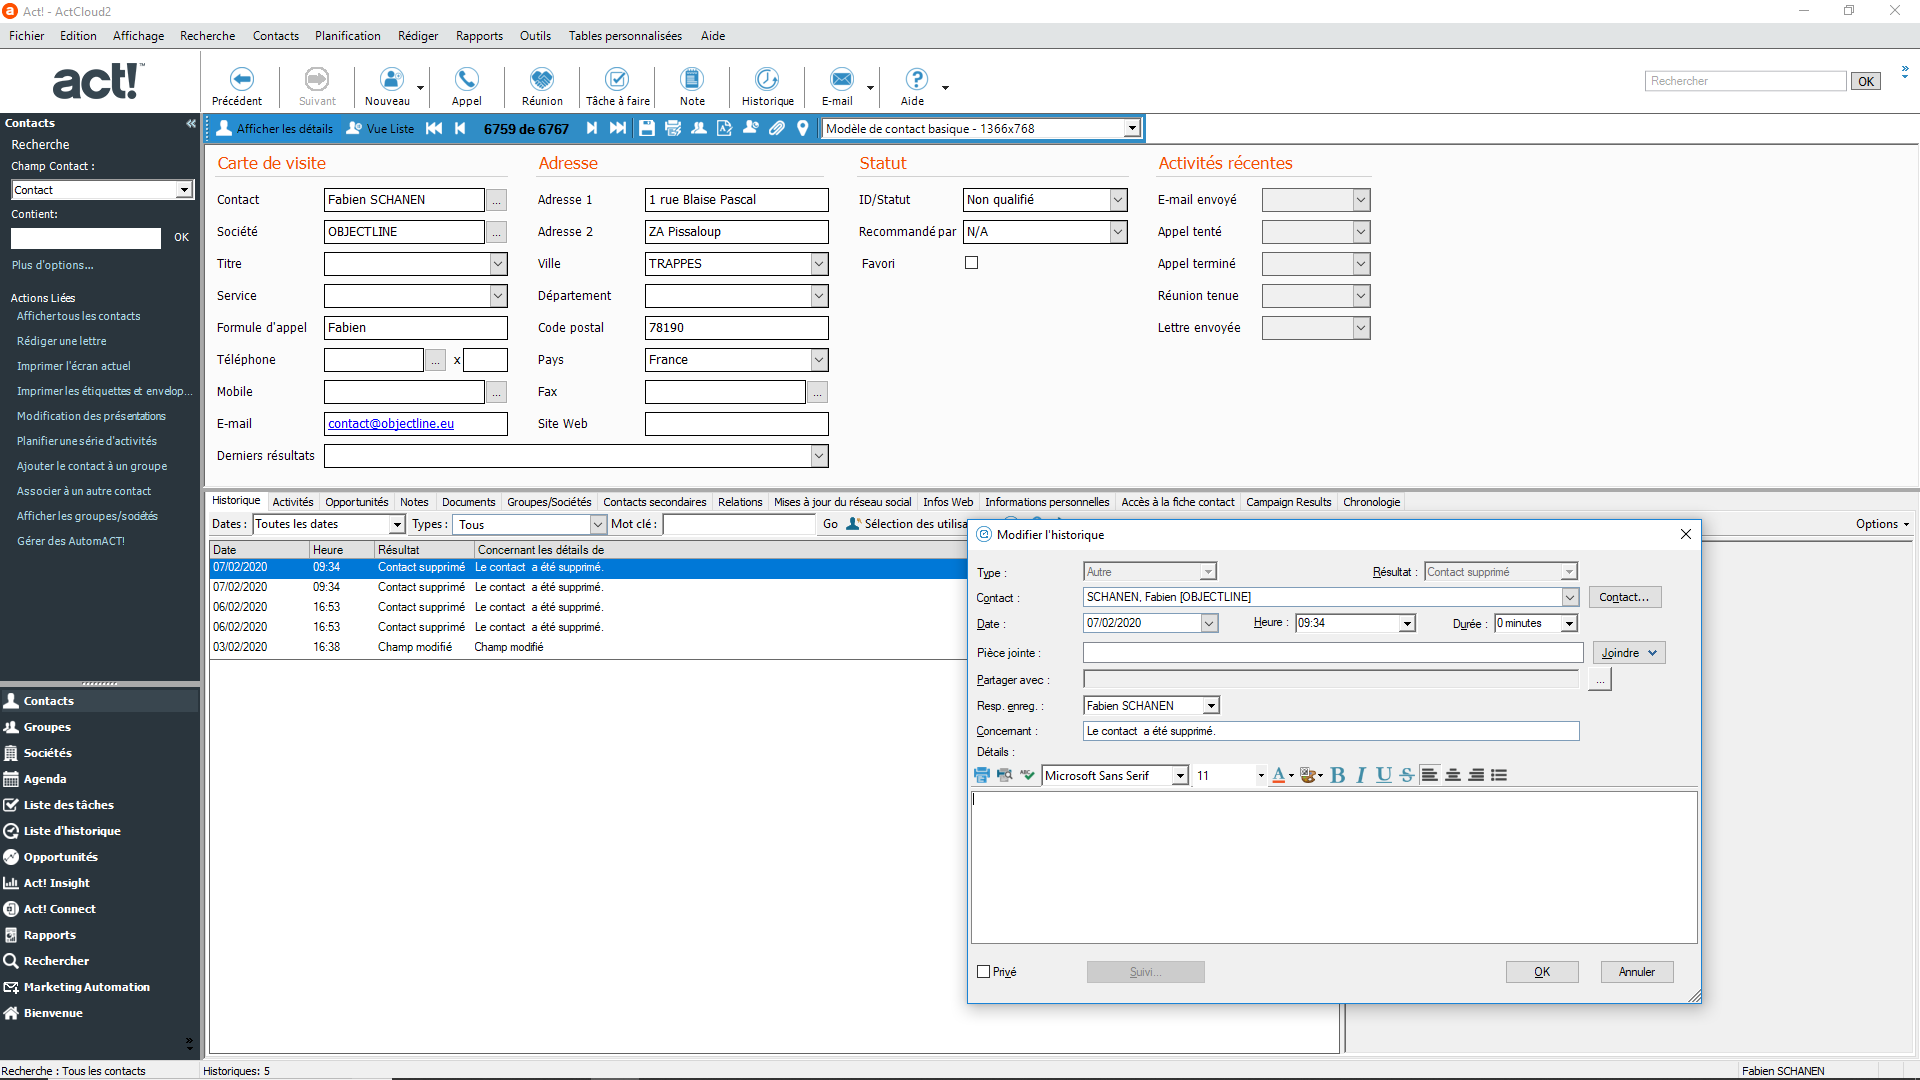Go to the previous view with Précédent
Viewport: 1920px width, 1080px height.
click(237, 86)
